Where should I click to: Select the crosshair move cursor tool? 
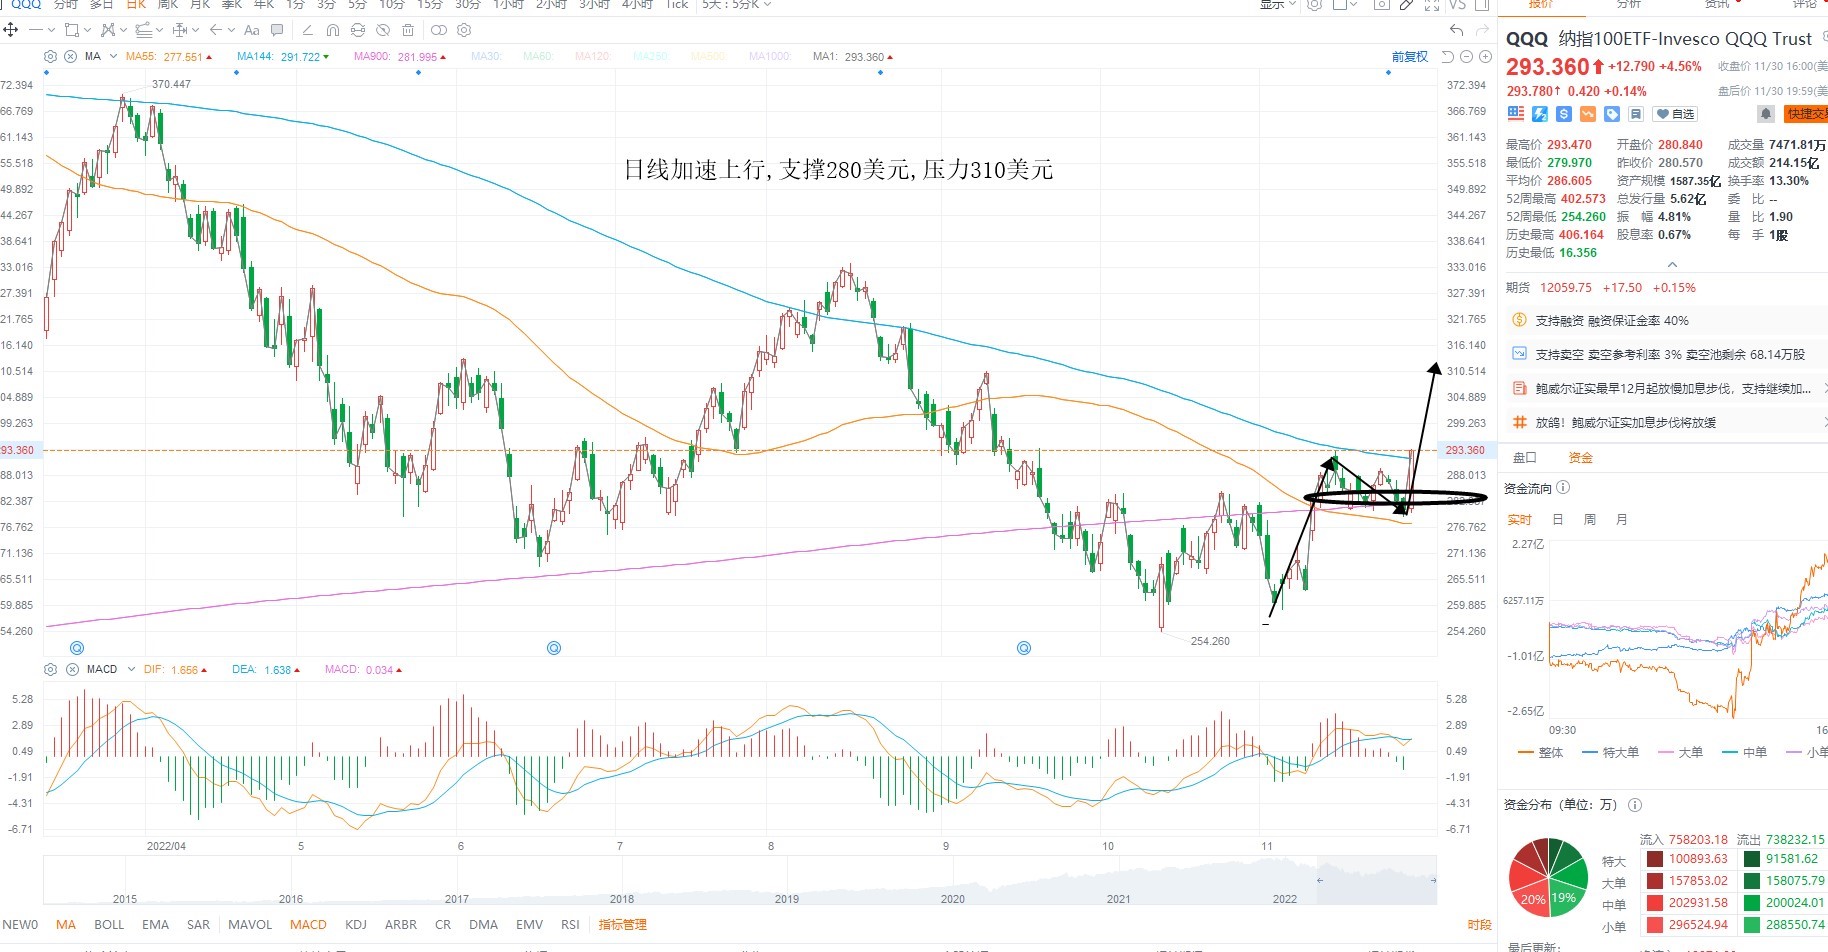(x=10, y=30)
